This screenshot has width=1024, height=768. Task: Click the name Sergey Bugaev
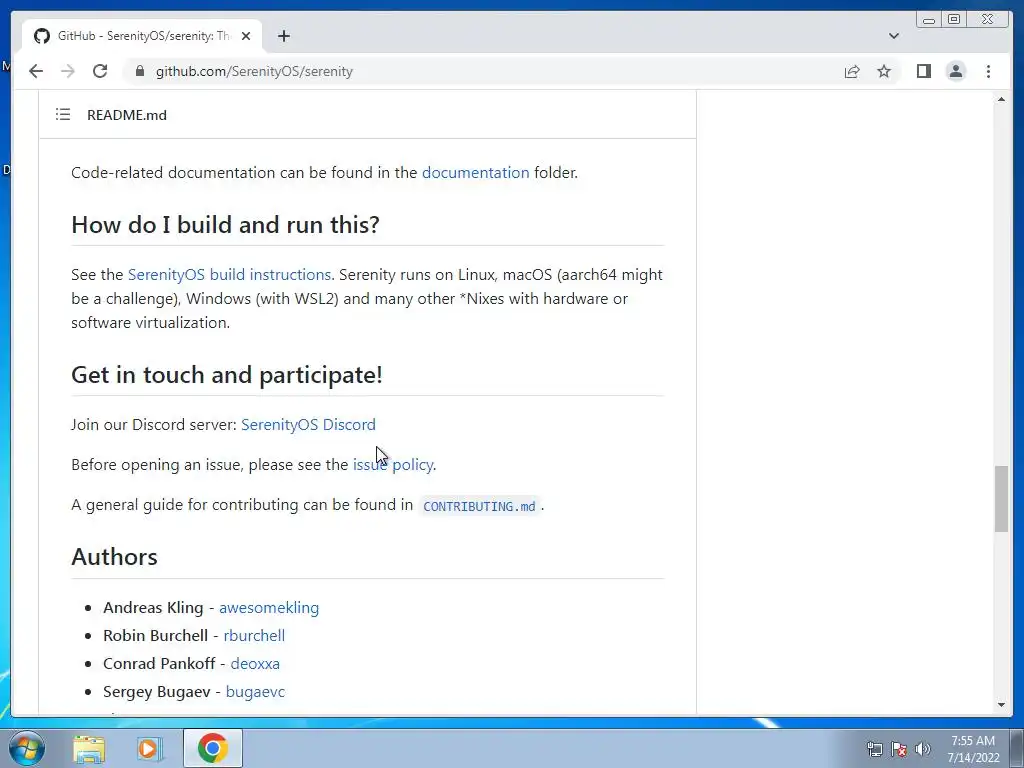[x=157, y=692]
